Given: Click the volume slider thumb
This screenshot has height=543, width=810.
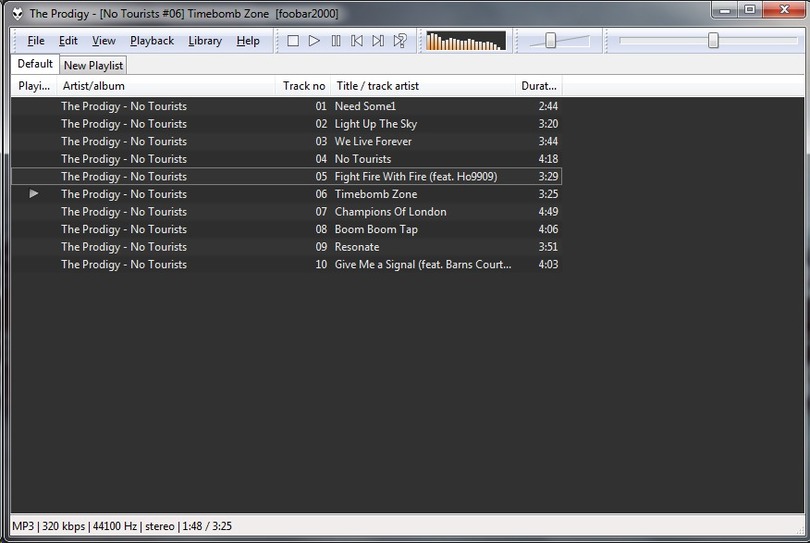Looking at the screenshot, I should (x=551, y=40).
